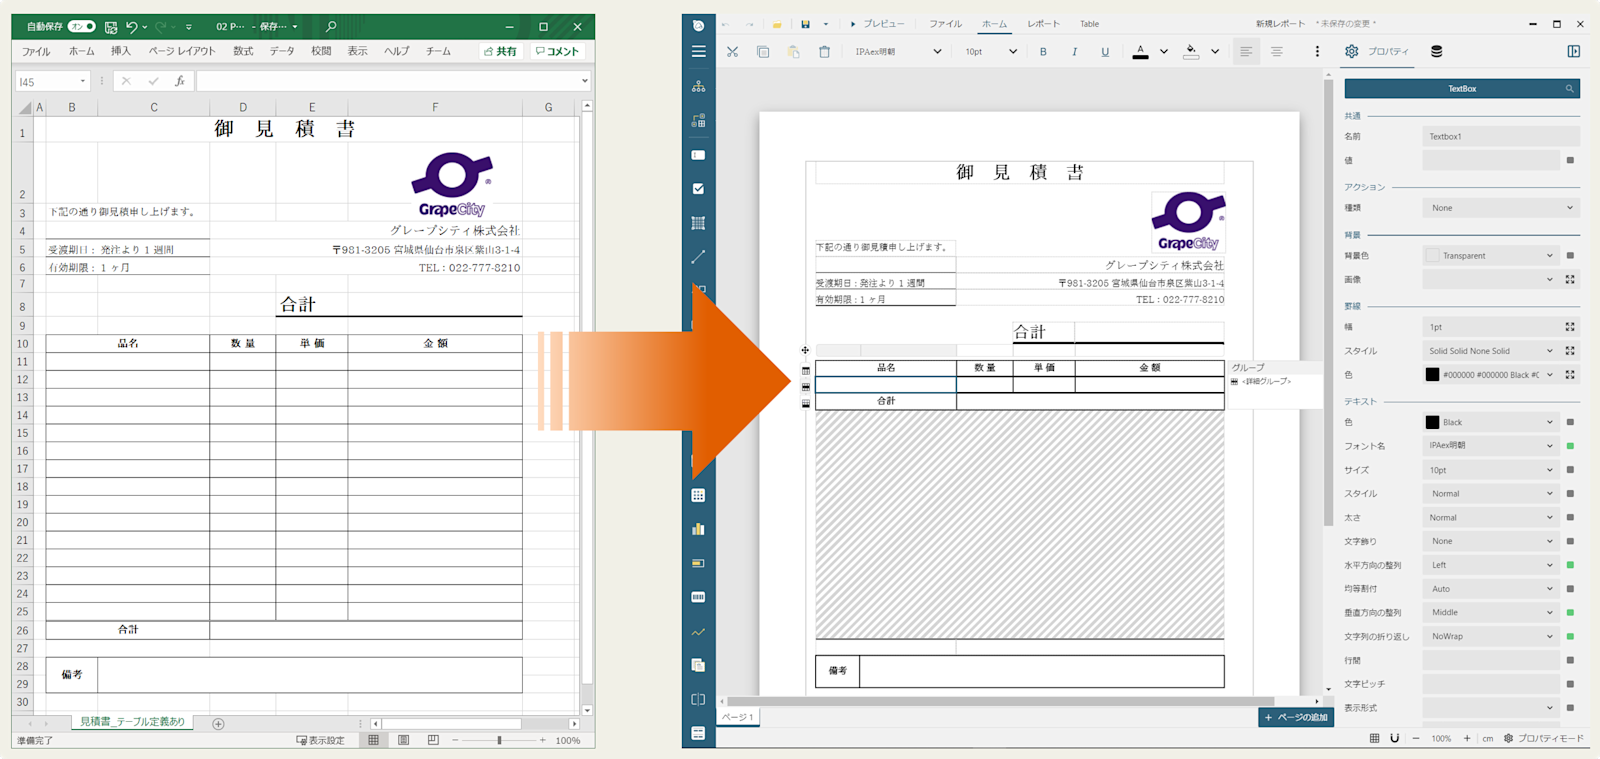Select the checkbox control in sidebar toolbox

[x=698, y=189]
